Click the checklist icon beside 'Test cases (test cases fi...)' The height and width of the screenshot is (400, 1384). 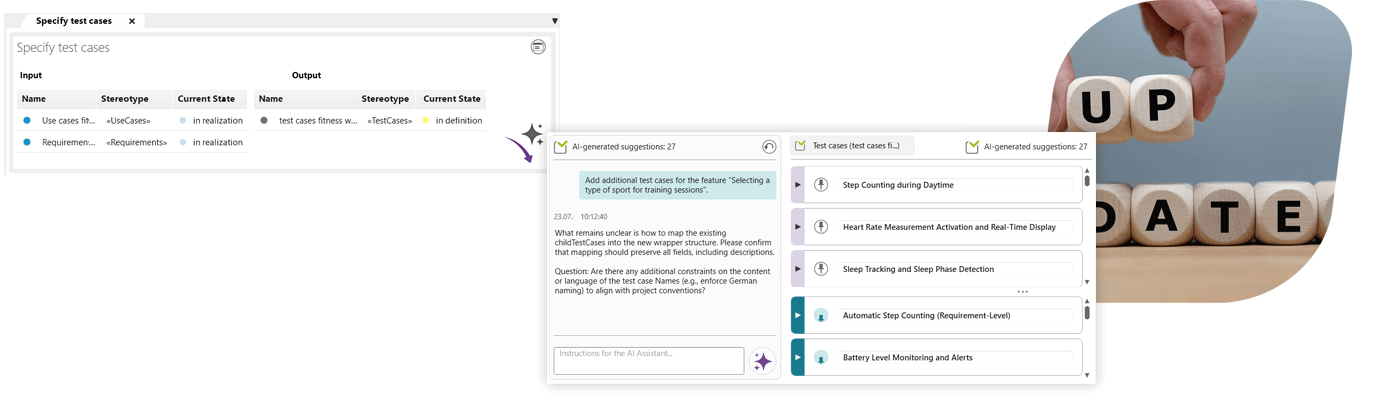(x=800, y=146)
